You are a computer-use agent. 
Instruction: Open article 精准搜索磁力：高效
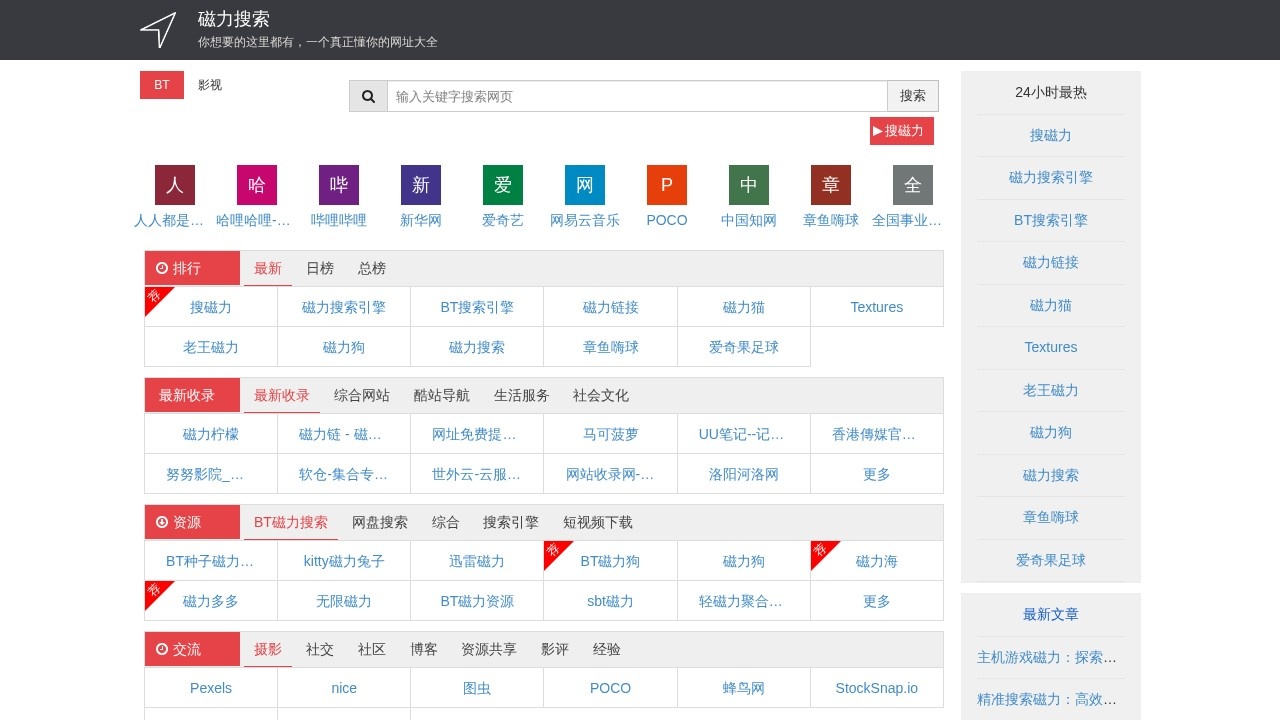click(1047, 699)
